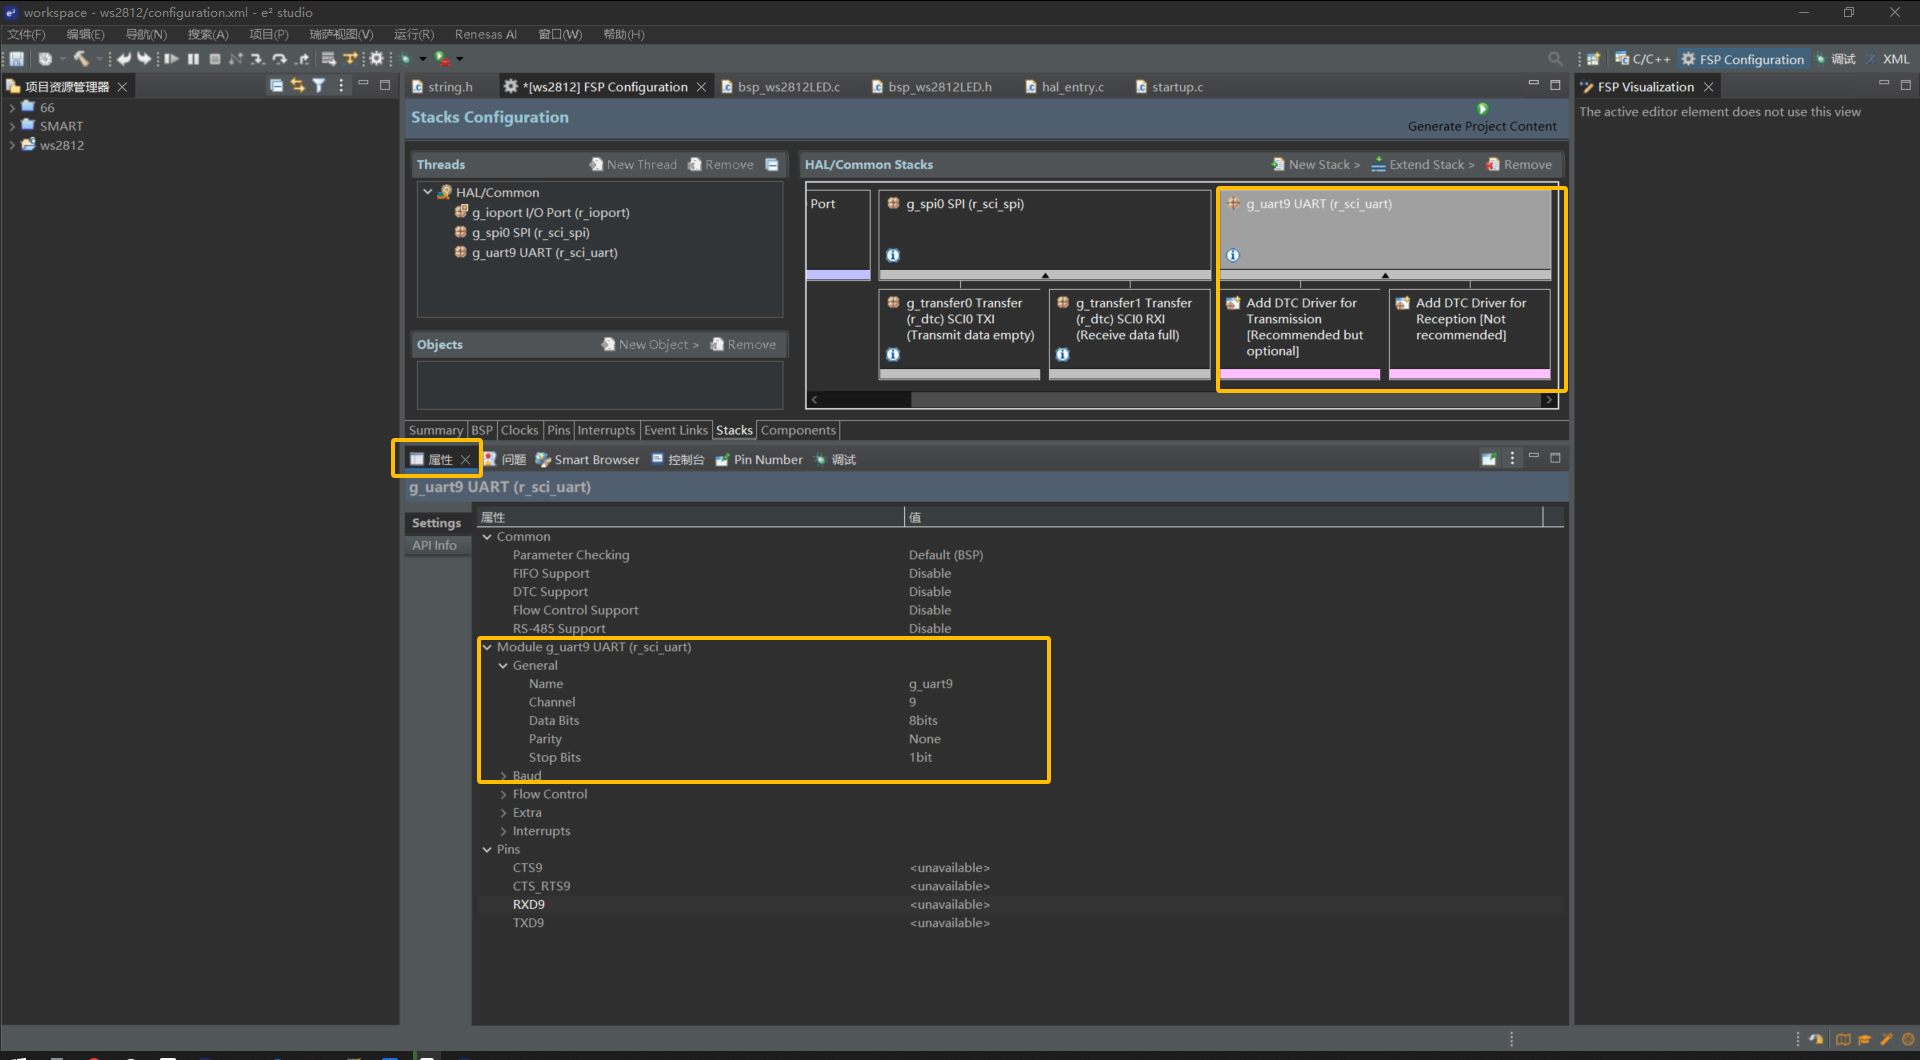This screenshot has height=1060, width=1920.
Task: Click info icon on g_transfer0 Transfer block
Action: point(893,354)
